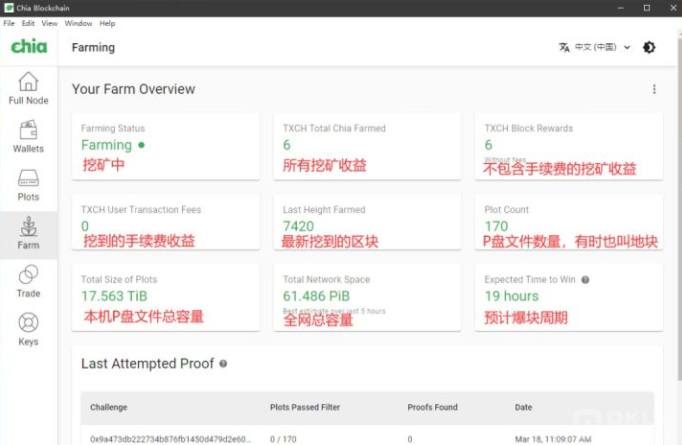682x445 pixels.
Task: Click the Farming page title in header
Action: click(x=93, y=47)
